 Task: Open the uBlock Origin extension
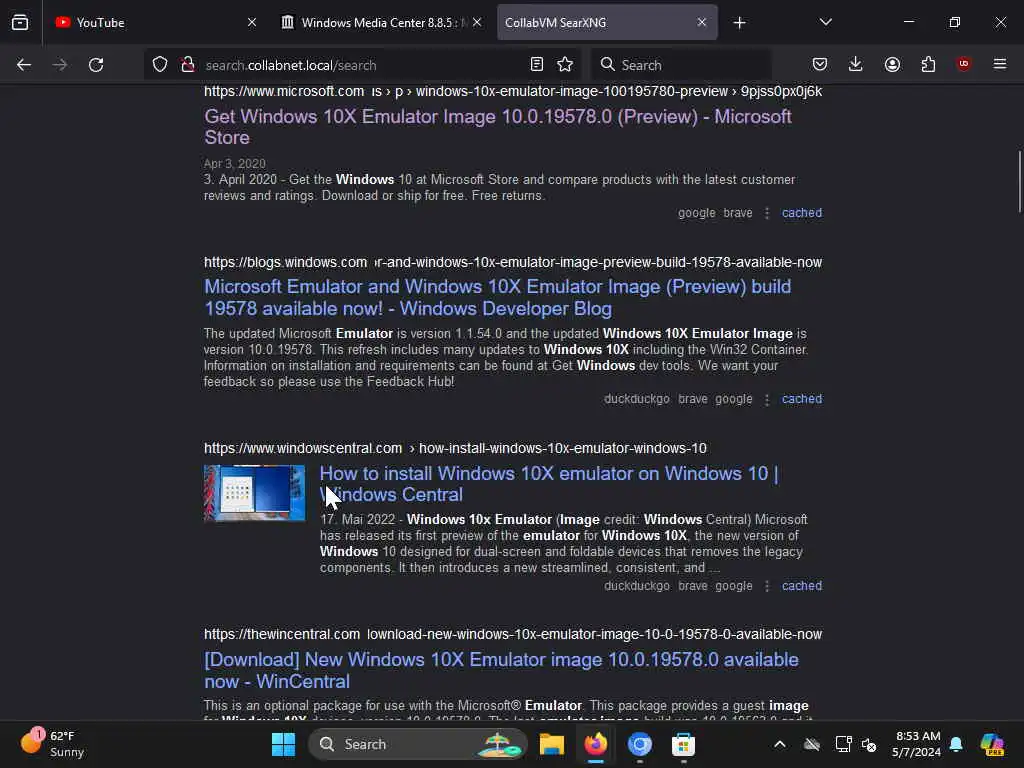pos(964,64)
